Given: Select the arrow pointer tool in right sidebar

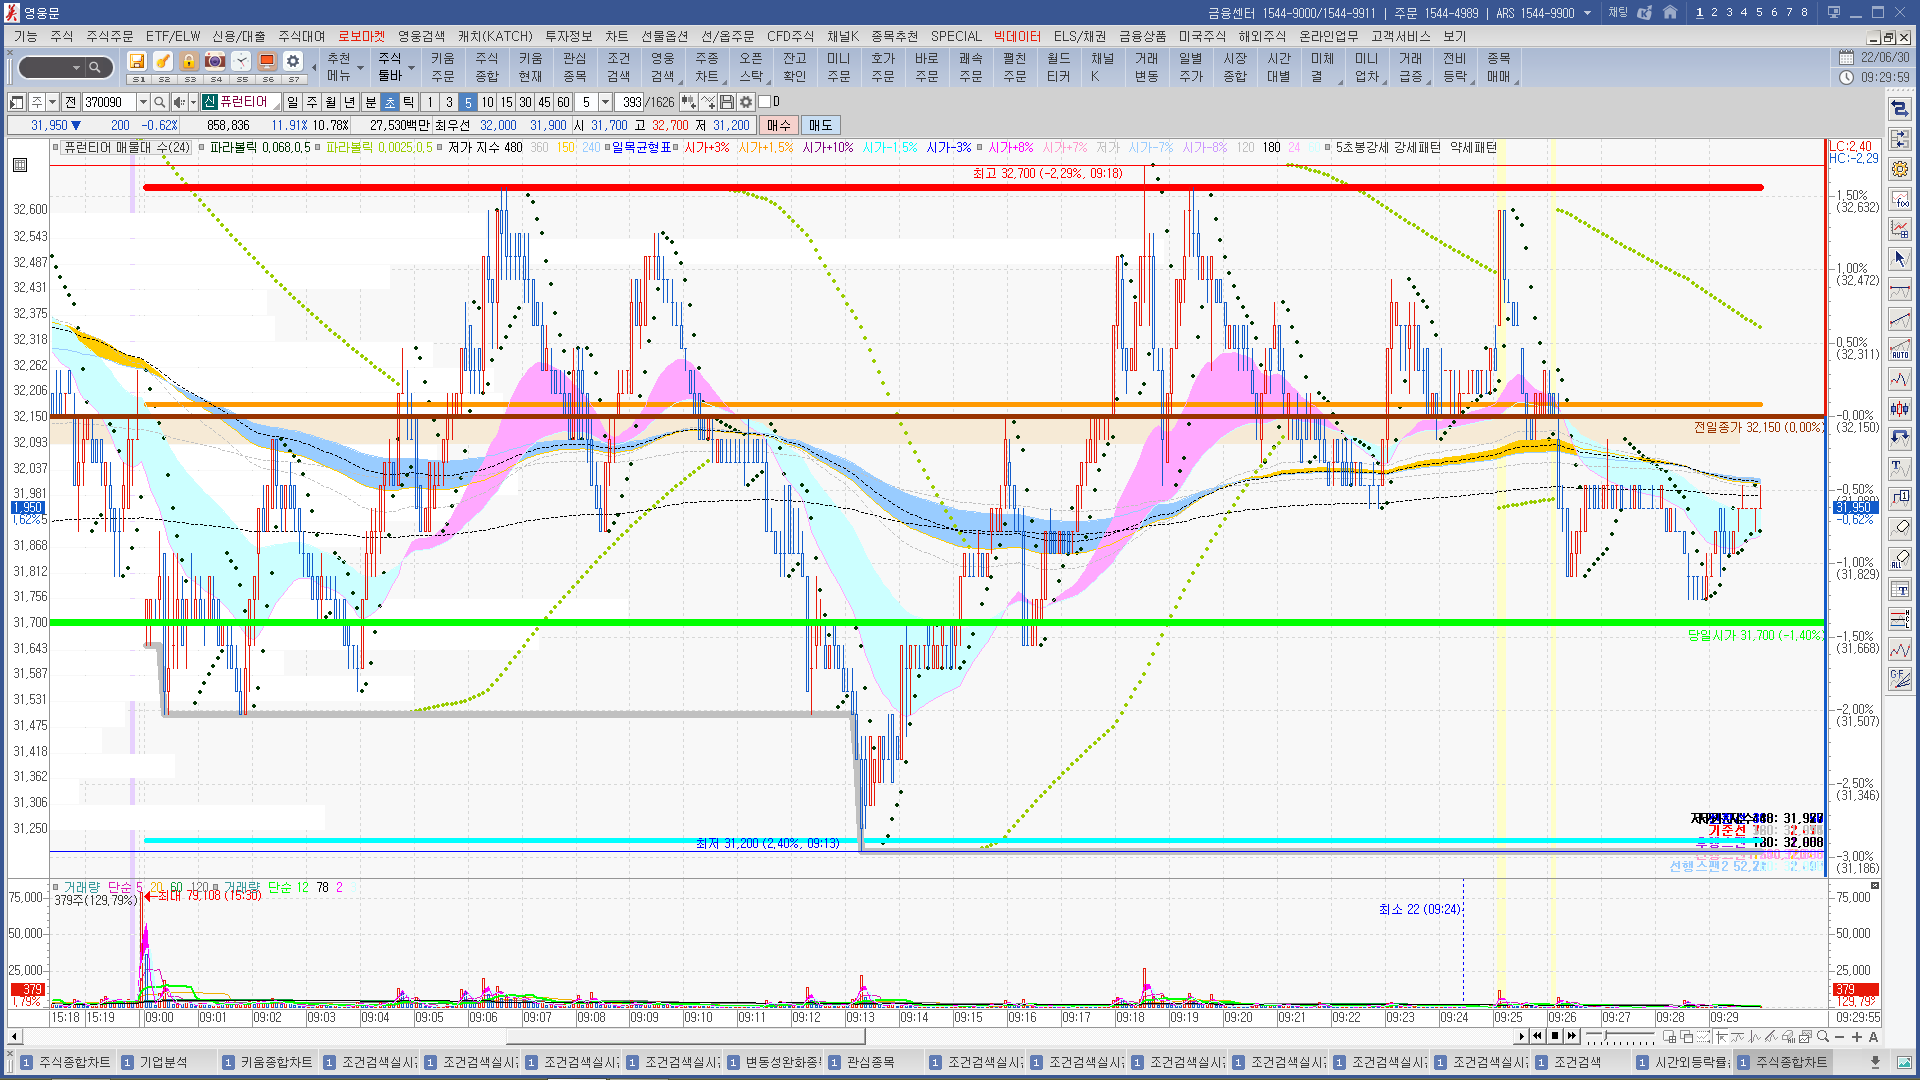Looking at the screenshot, I should (x=1900, y=259).
